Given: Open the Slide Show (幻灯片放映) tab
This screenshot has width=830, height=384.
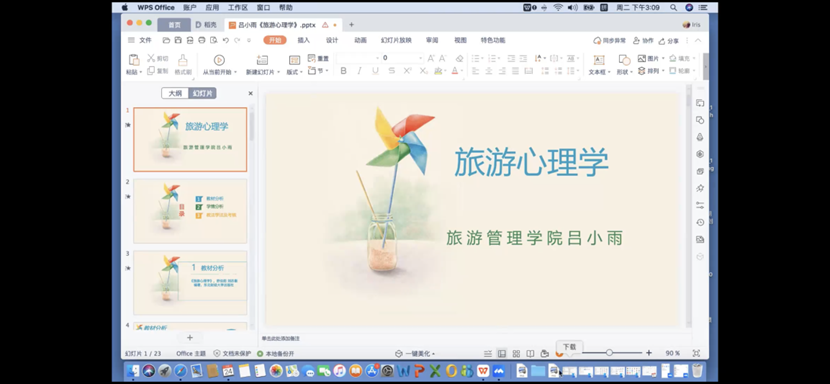Looking at the screenshot, I should pos(396,40).
